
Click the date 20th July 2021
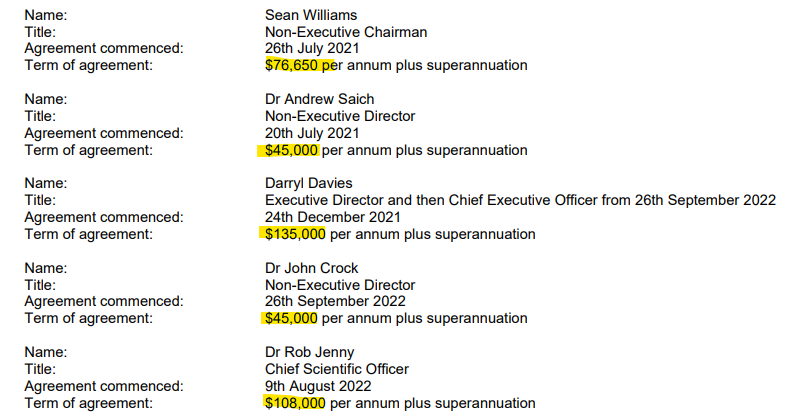coord(312,133)
